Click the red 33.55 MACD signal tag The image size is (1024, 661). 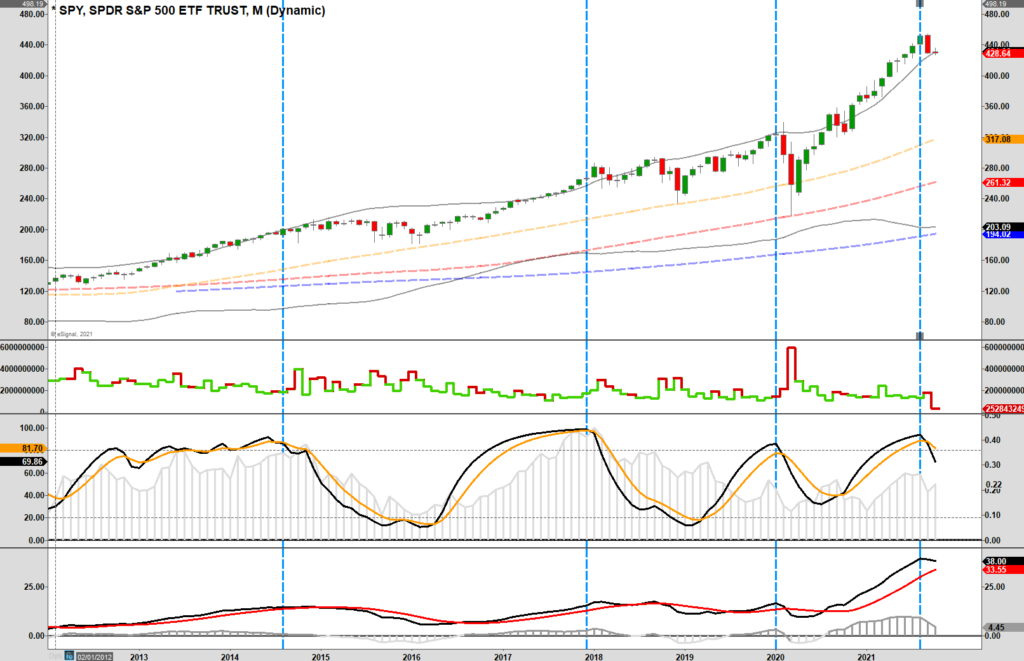pos(999,571)
